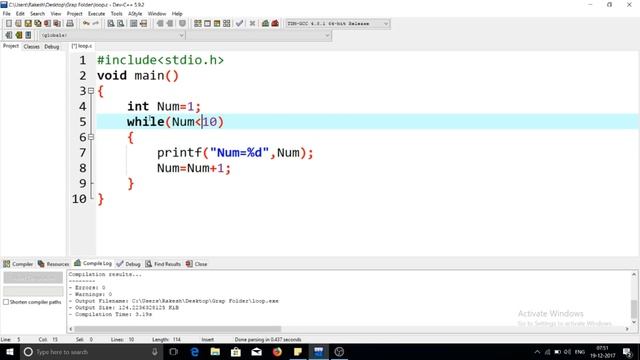
Task: Click the Goto Line toolbar icon
Action: pos(143,24)
